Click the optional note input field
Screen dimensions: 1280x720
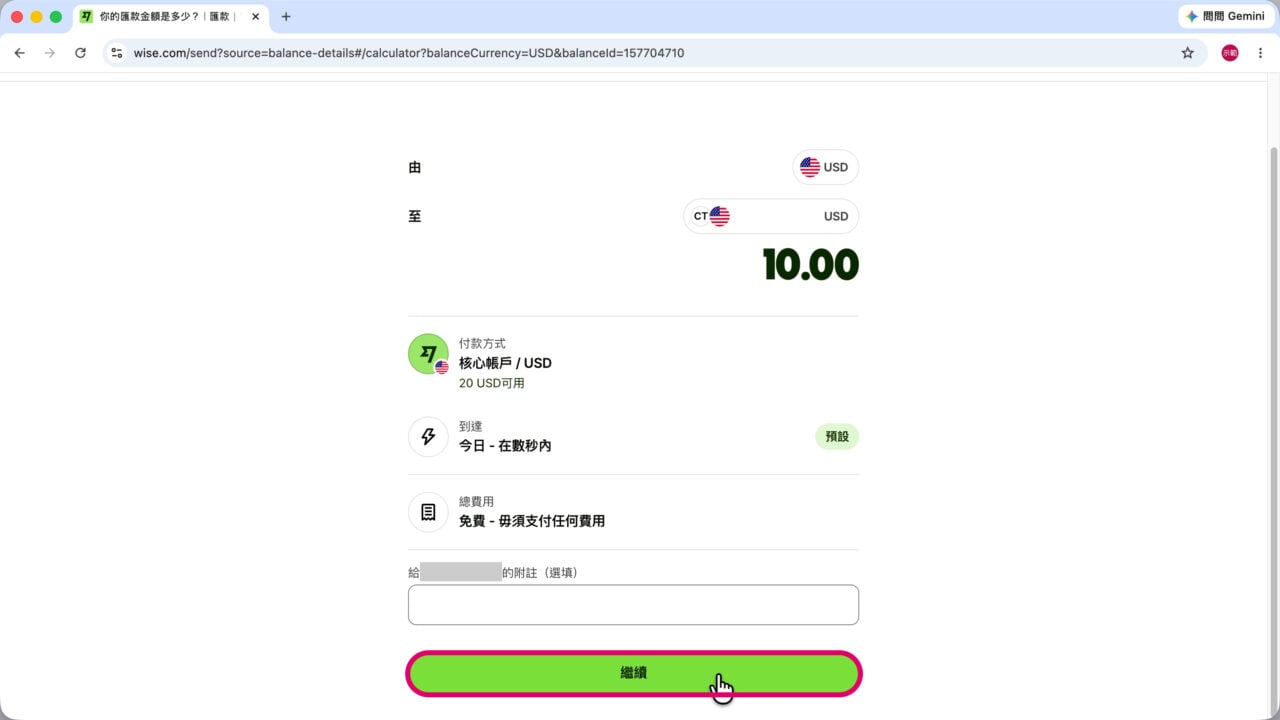click(633, 605)
